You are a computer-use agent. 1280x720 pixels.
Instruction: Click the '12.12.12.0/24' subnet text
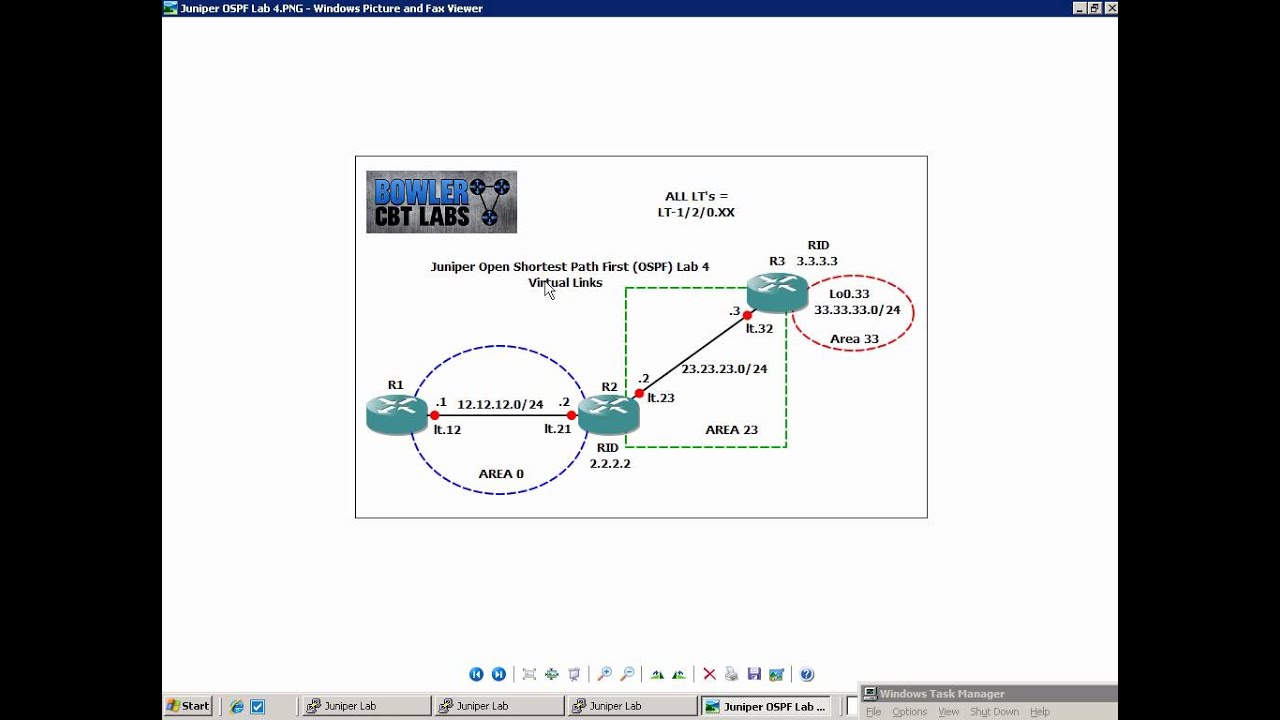point(500,405)
